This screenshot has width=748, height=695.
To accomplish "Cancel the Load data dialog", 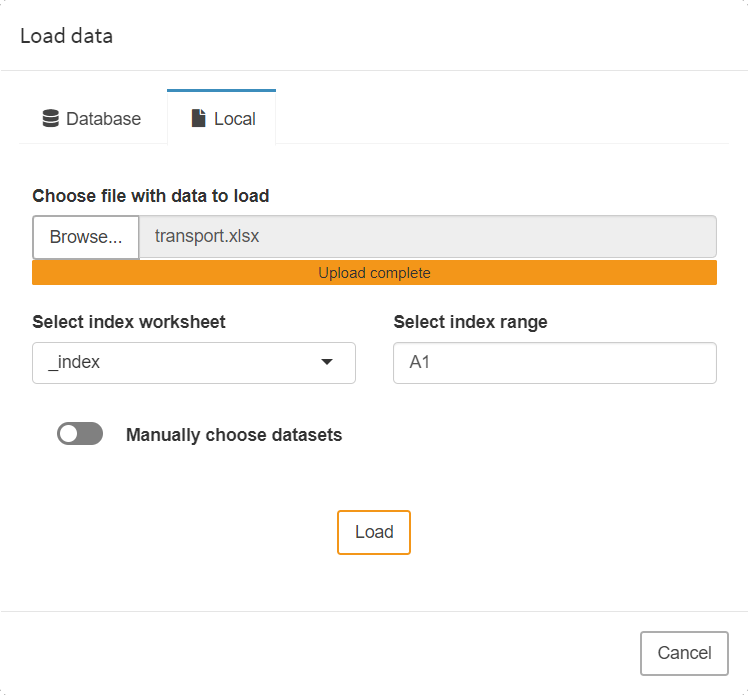I will pos(684,653).
